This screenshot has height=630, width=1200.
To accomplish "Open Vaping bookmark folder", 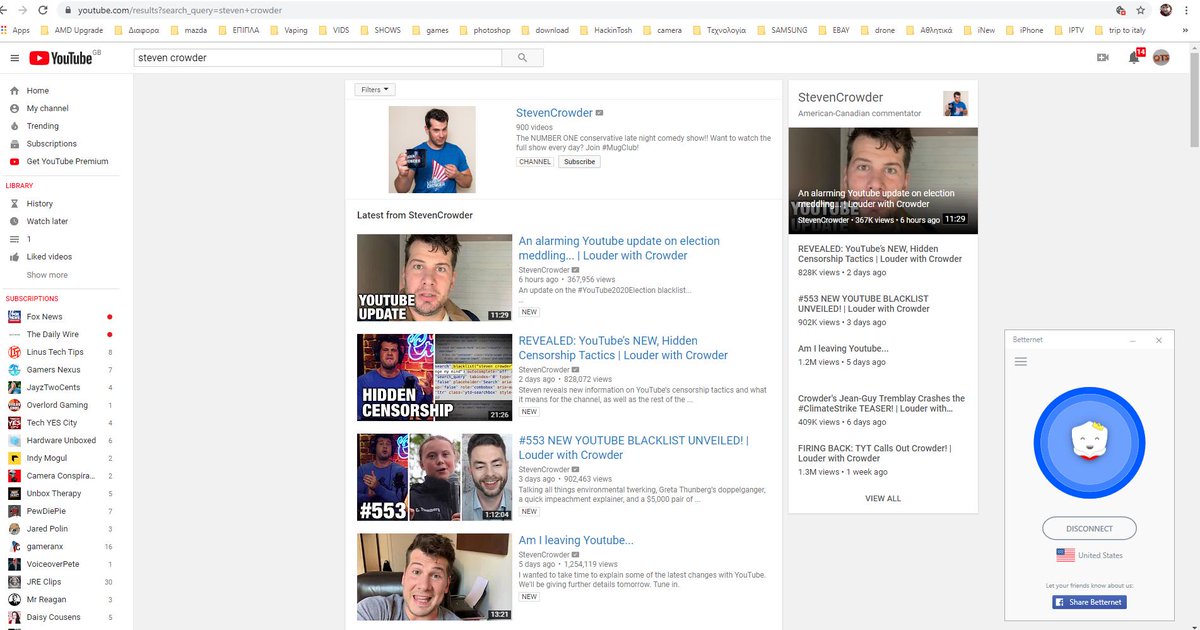I will pos(289,30).
